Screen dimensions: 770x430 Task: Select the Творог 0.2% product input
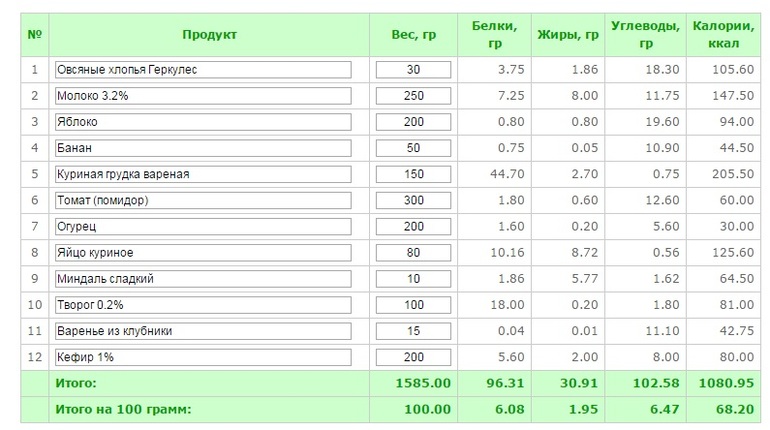coord(205,304)
